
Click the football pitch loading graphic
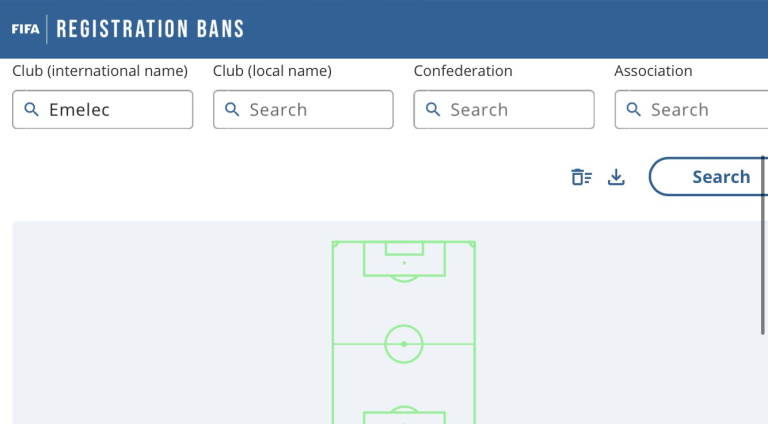(404, 332)
